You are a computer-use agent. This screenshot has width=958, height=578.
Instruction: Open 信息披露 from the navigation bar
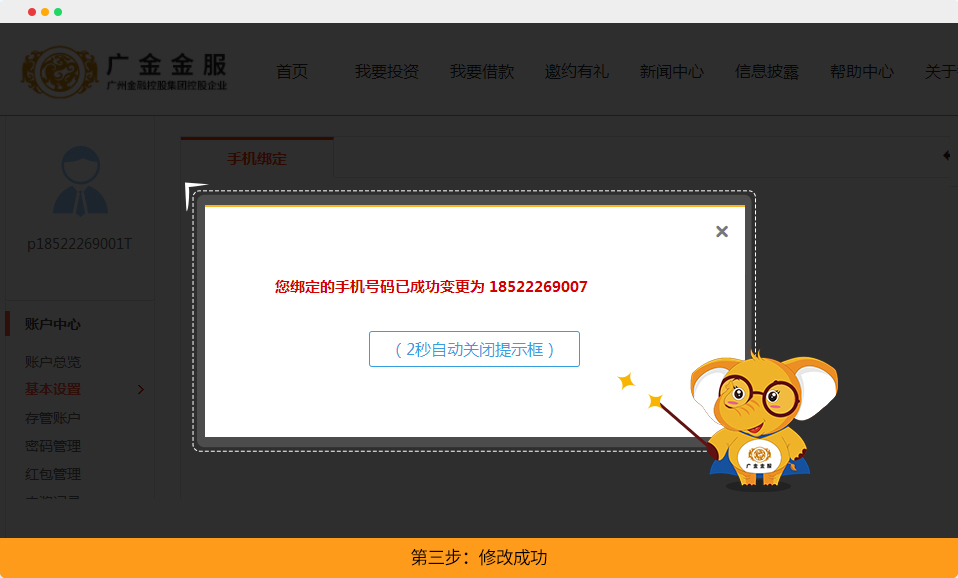click(x=766, y=72)
